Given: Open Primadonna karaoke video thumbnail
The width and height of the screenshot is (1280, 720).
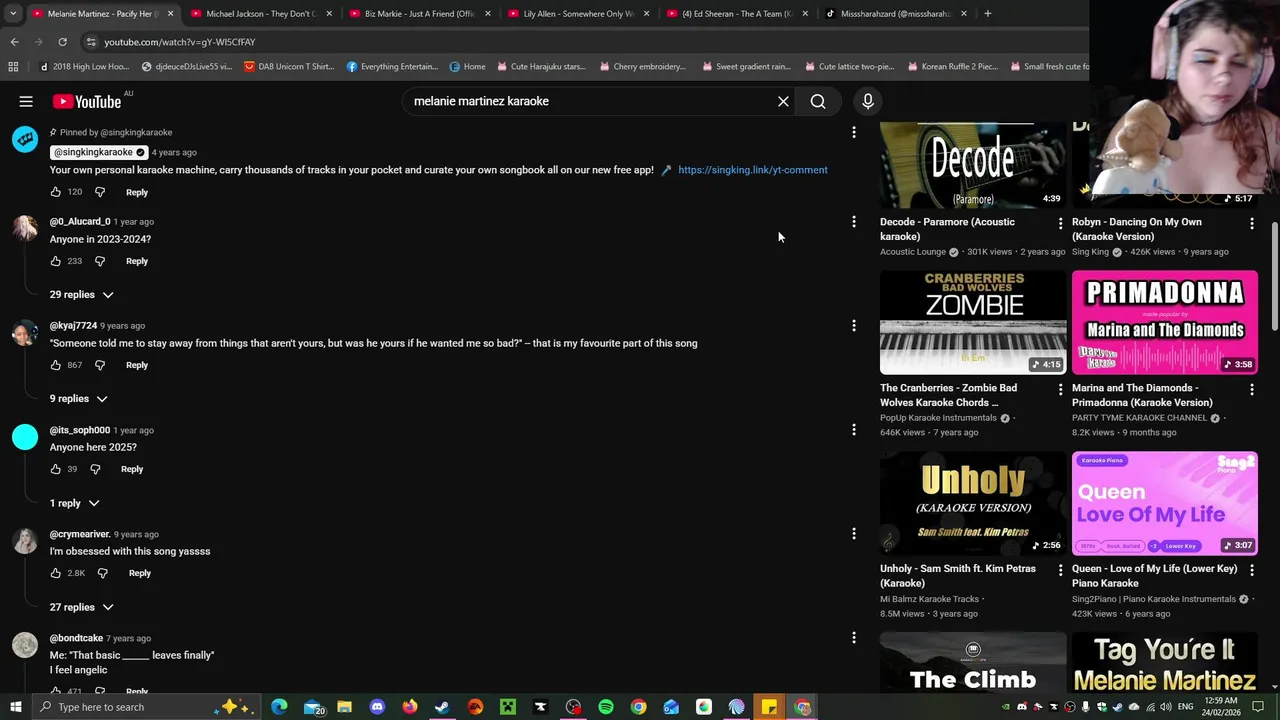Looking at the screenshot, I should (x=1165, y=322).
